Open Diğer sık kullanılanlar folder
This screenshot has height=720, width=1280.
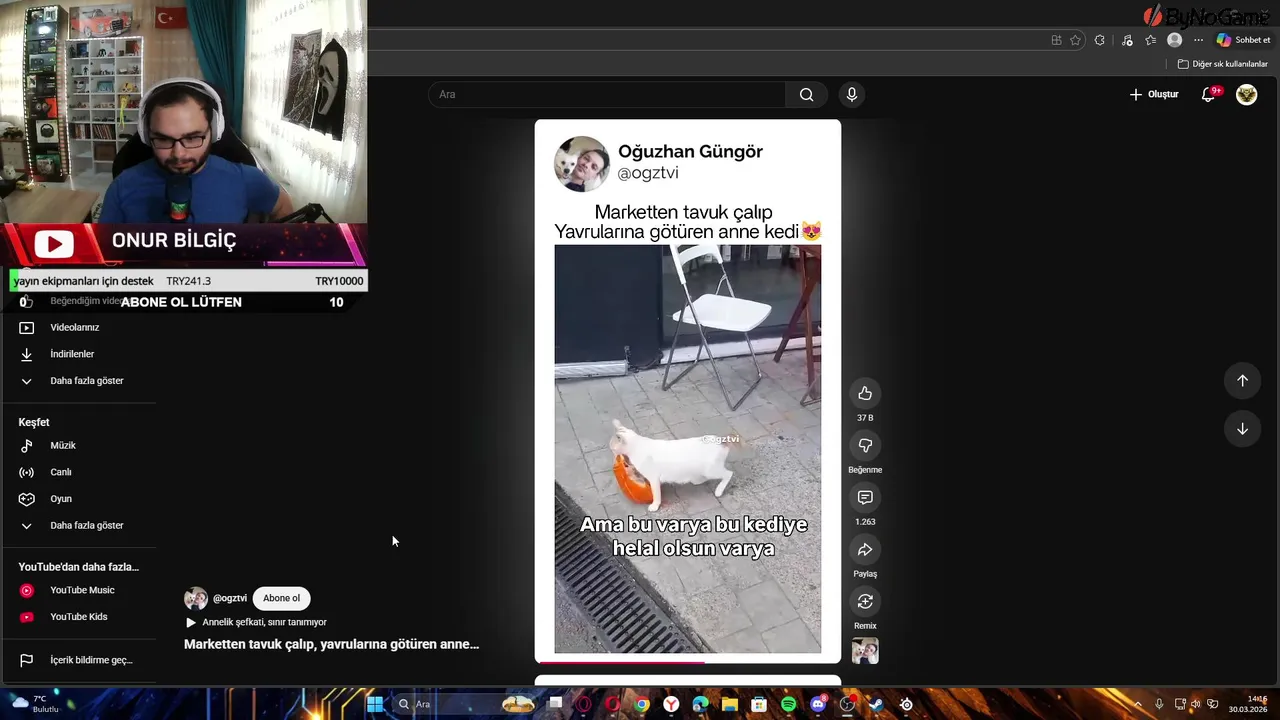1222,64
